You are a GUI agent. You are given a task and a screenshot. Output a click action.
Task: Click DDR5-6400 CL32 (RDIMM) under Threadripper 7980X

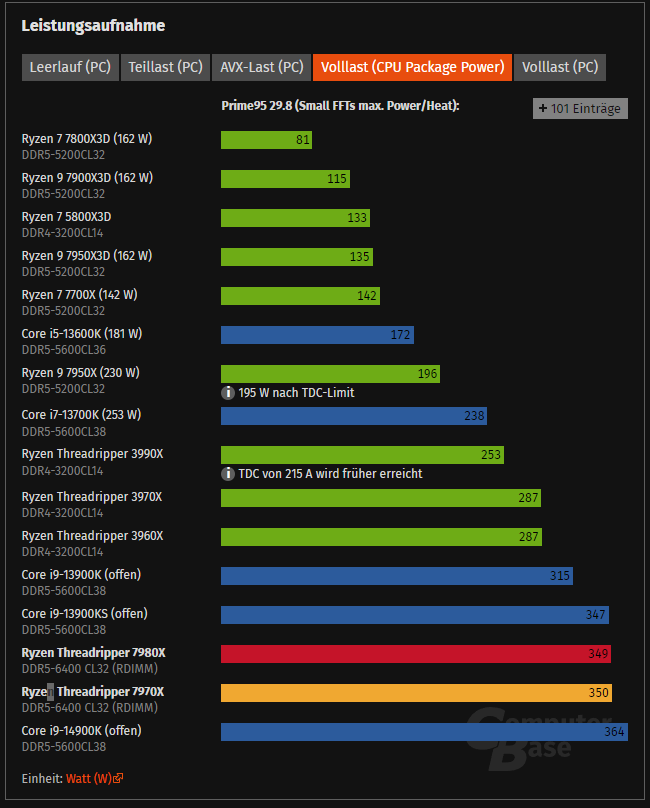pyautogui.click(x=90, y=669)
